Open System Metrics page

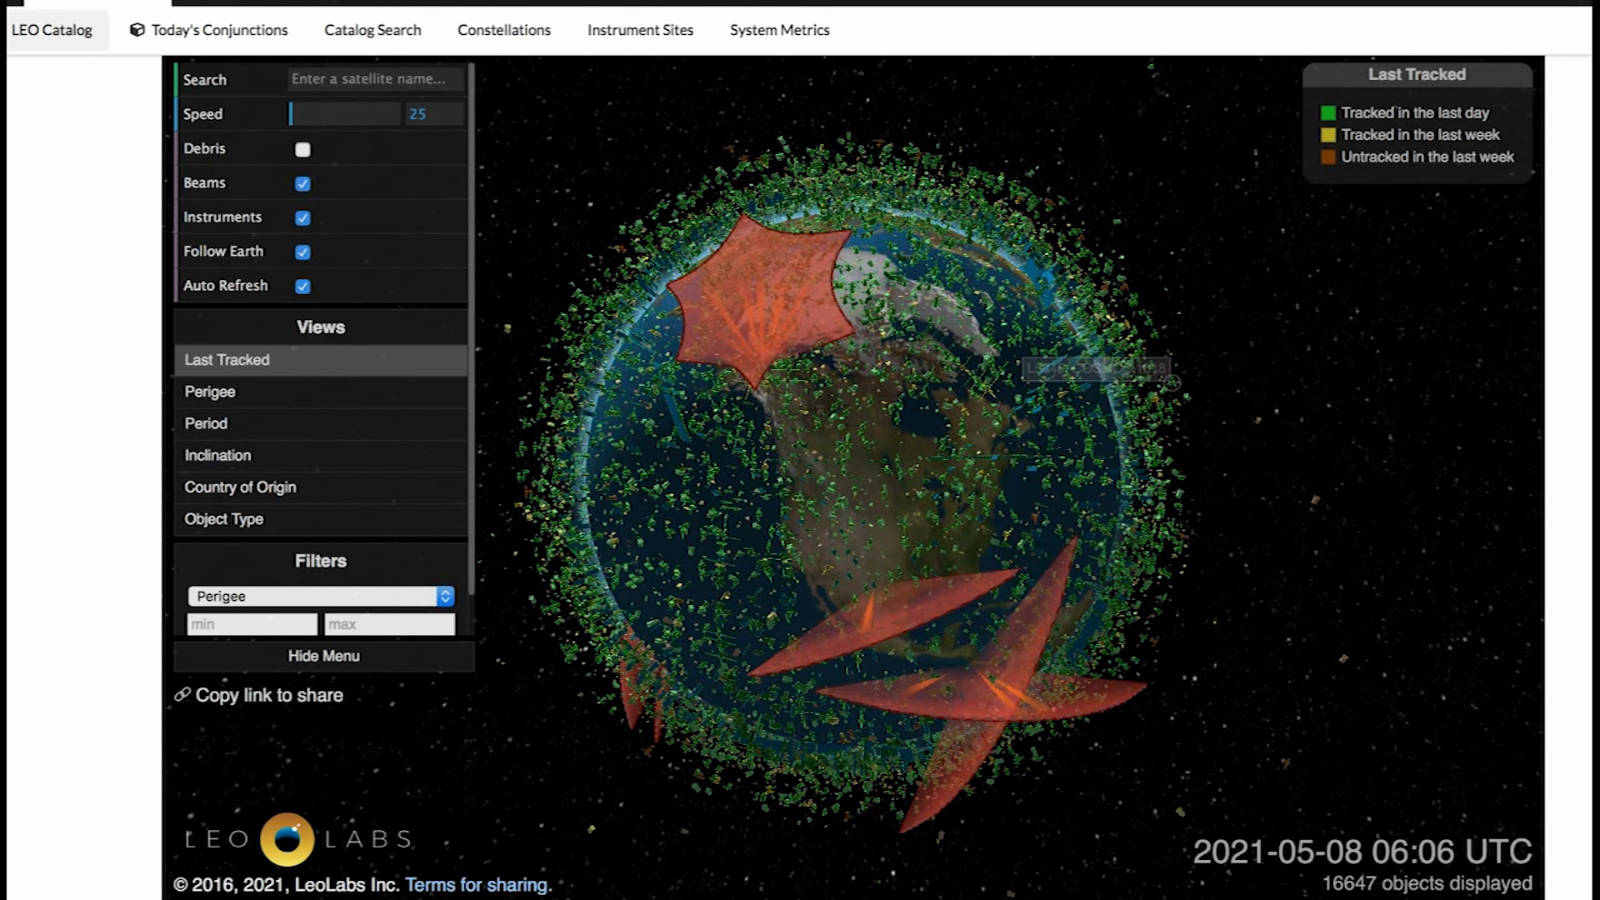click(780, 30)
